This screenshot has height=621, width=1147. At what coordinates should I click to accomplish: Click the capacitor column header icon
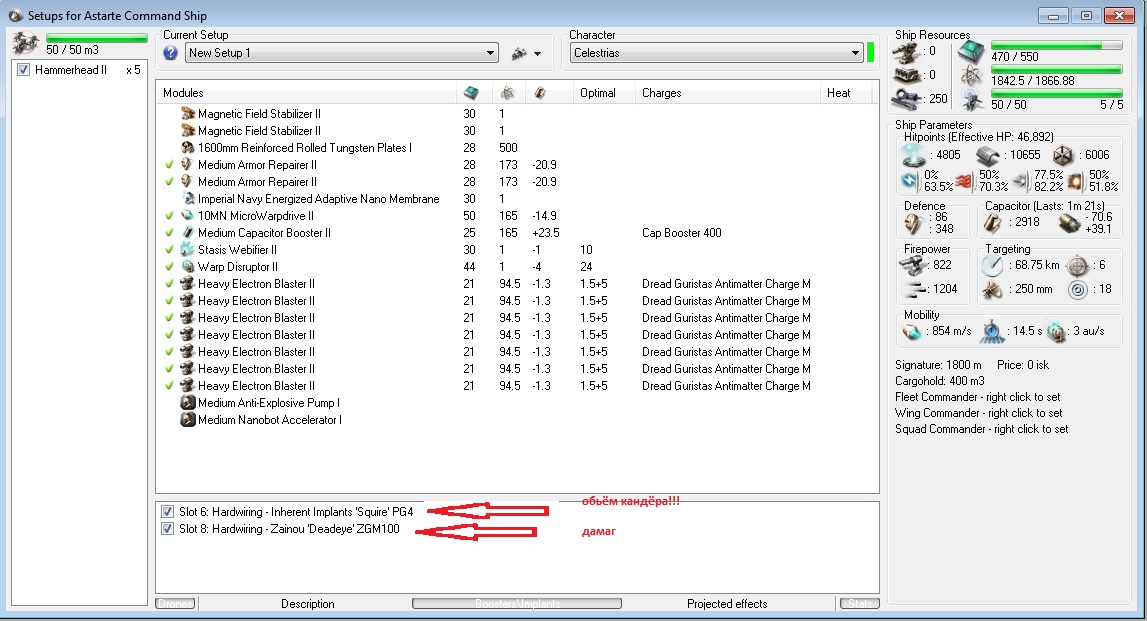point(540,93)
